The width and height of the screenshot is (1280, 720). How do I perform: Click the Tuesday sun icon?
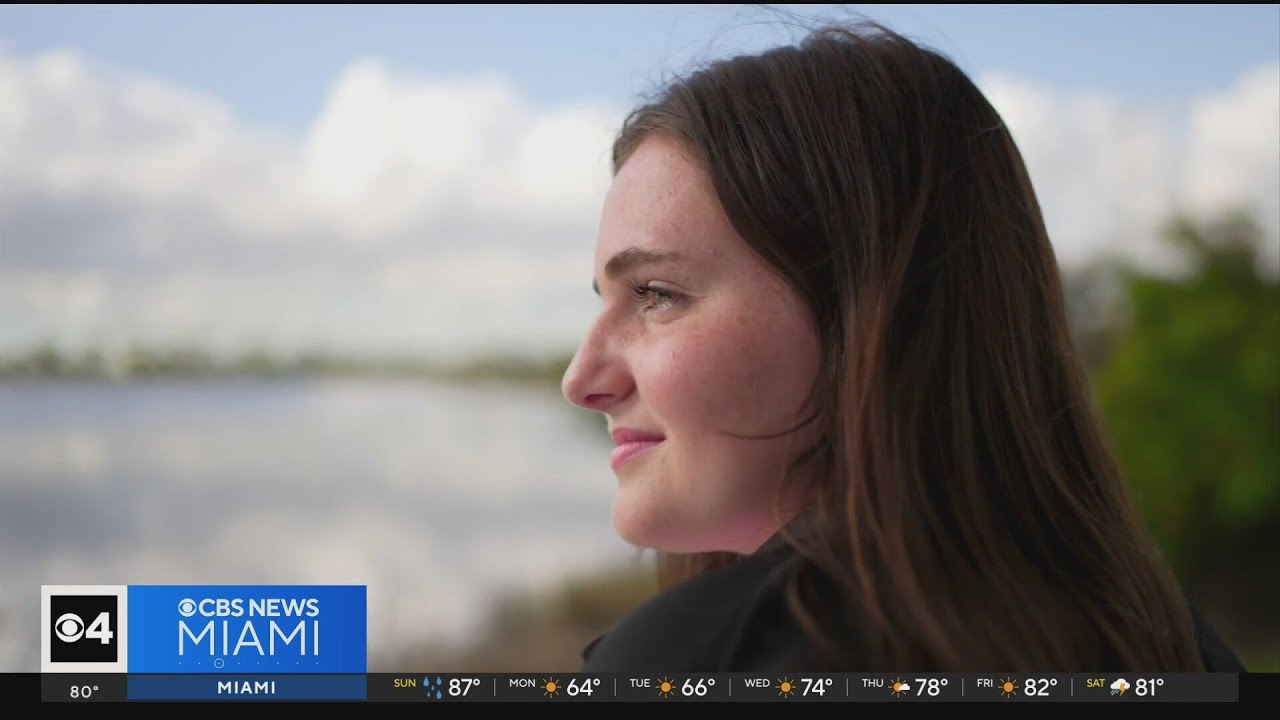click(x=665, y=687)
